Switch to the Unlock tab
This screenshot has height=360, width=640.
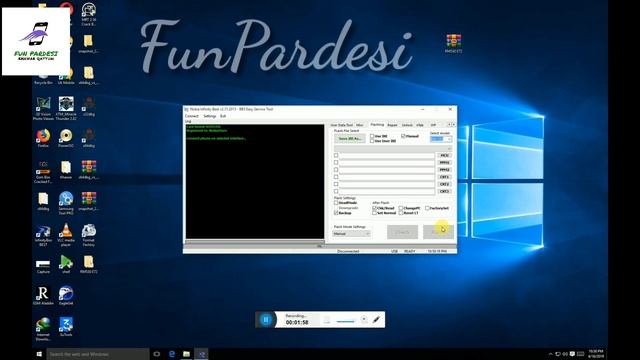pos(407,125)
